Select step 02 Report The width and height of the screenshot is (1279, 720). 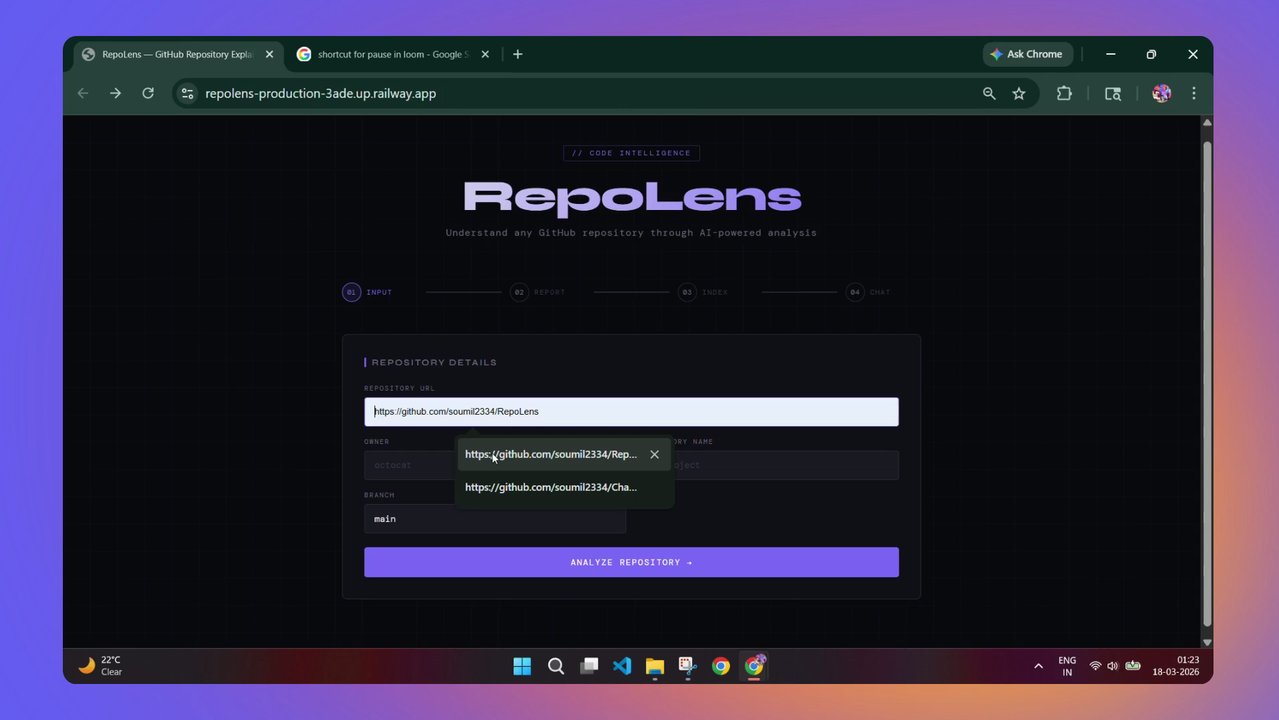pos(538,292)
